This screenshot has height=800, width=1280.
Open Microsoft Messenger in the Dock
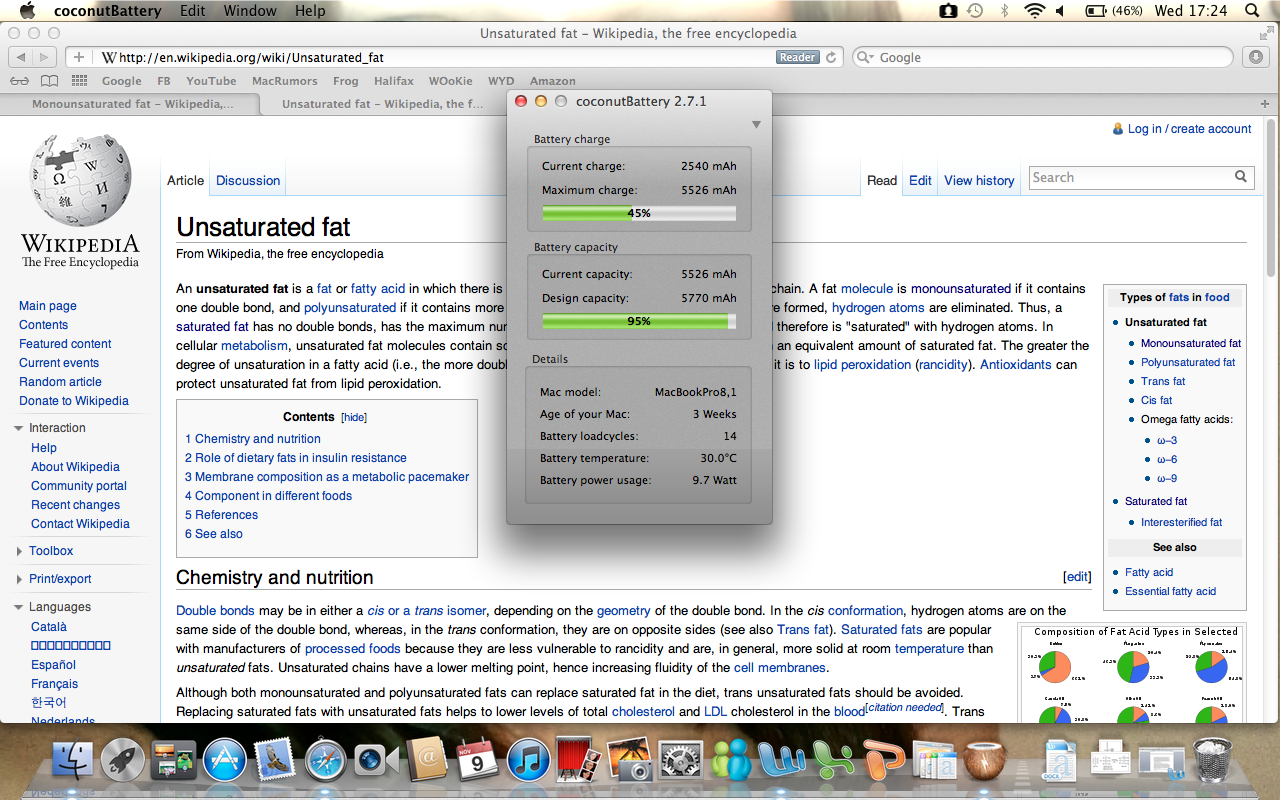(x=733, y=761)
